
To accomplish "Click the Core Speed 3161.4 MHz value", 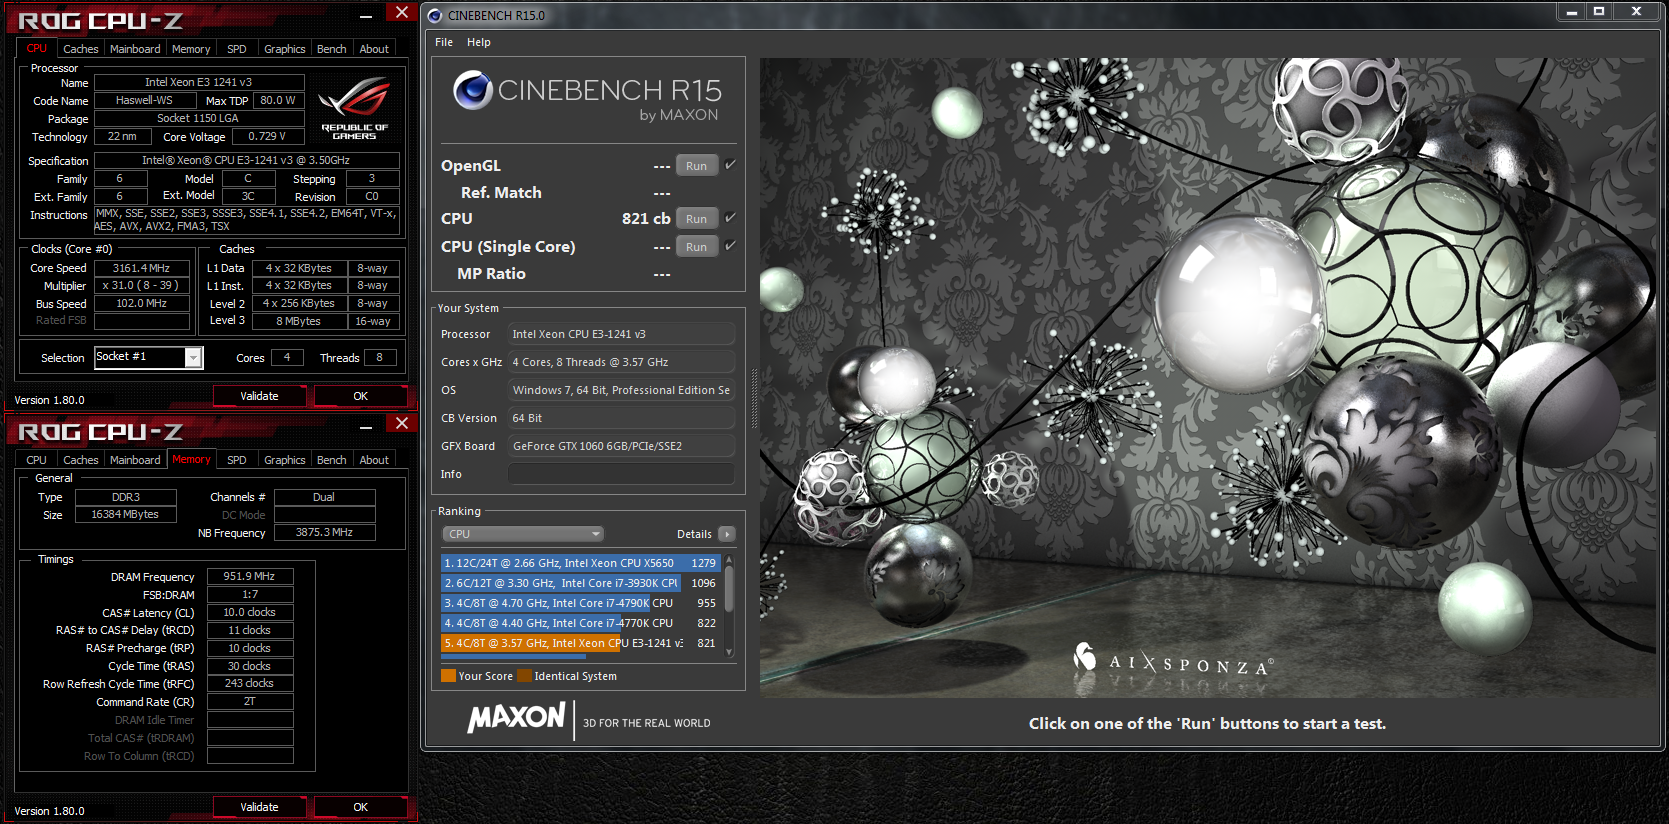I will (141, 268).
